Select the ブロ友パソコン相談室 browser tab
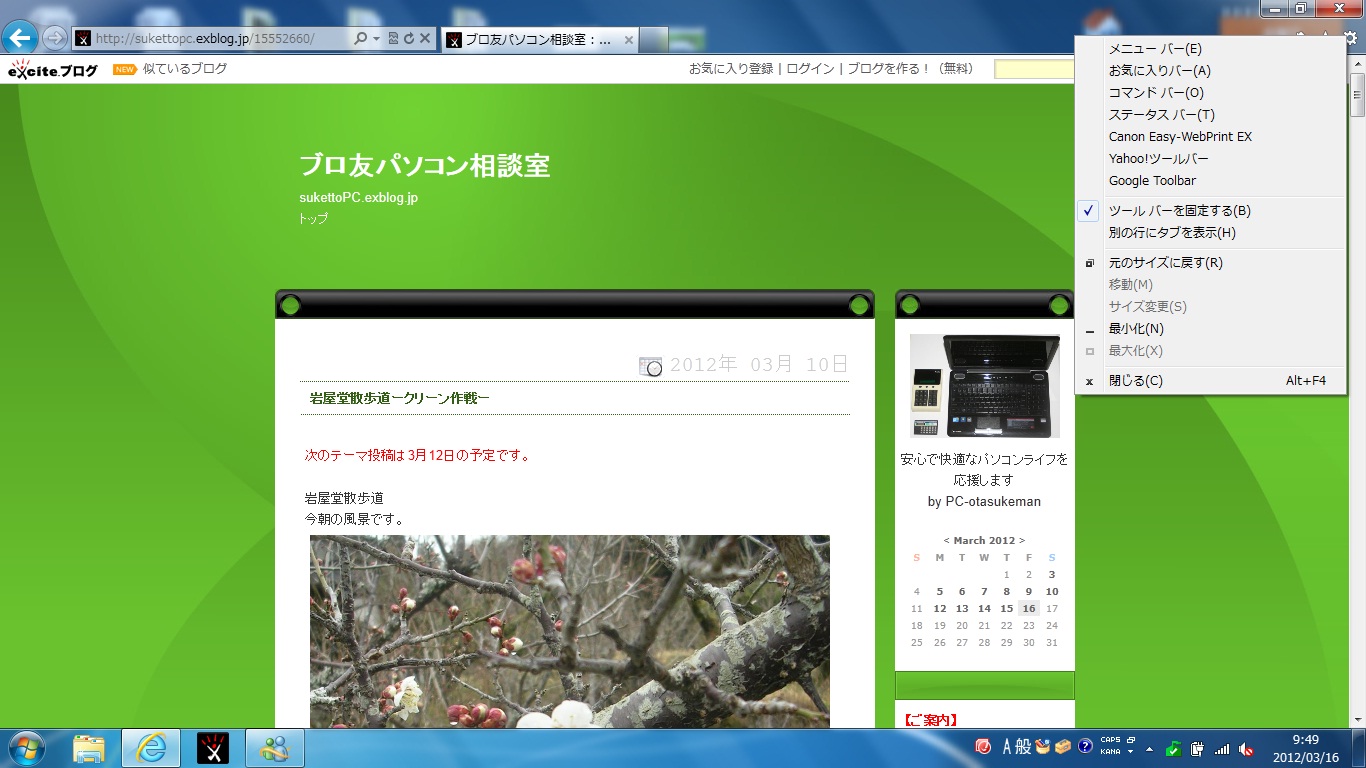The image size is (1366, 768). (x=540, y=40)
